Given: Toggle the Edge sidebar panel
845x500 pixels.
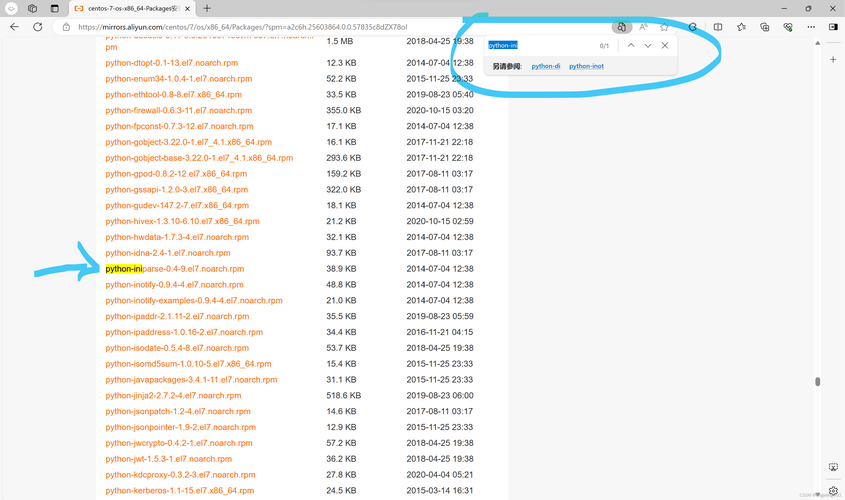Looking at the screenshot, I should (834, 27).
